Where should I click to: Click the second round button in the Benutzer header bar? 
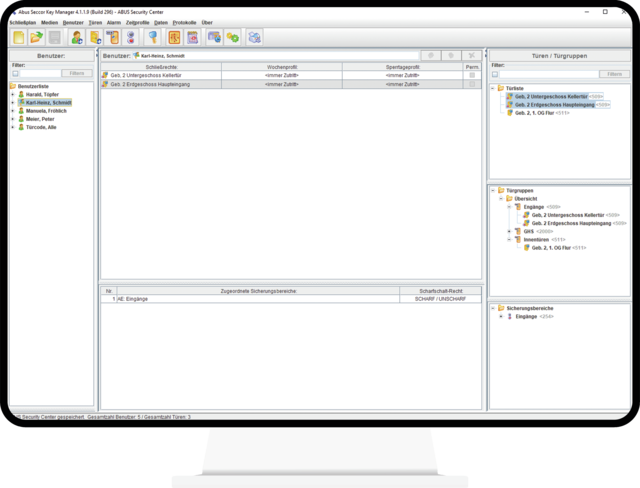[x=451, y=55]
